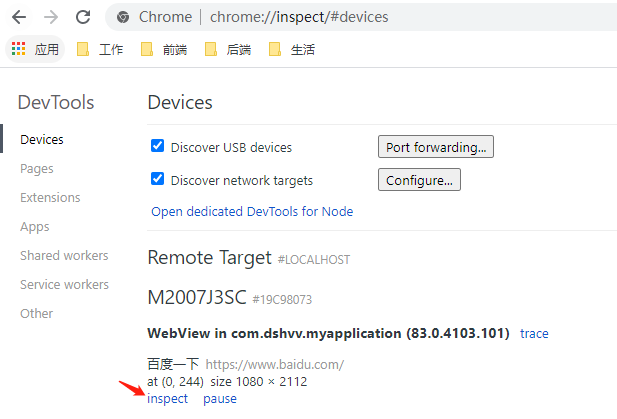Select Pages in DevTools sidebar
The image size is (617, 419).
[37, 169]
